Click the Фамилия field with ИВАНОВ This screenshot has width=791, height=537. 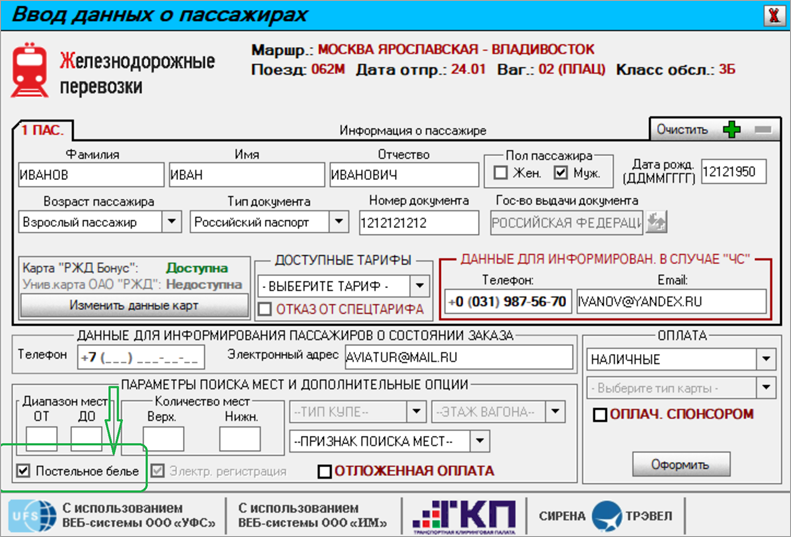(91, 175)
